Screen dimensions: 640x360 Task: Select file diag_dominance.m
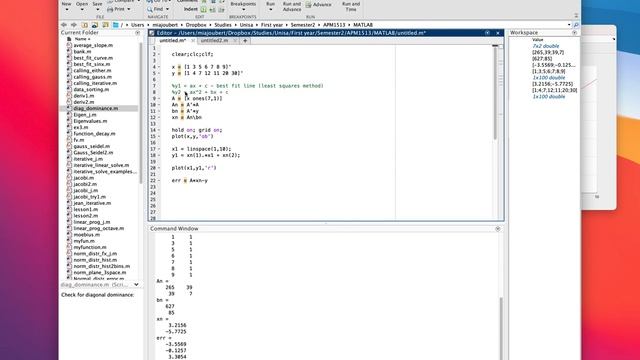(x=96, y=108)
